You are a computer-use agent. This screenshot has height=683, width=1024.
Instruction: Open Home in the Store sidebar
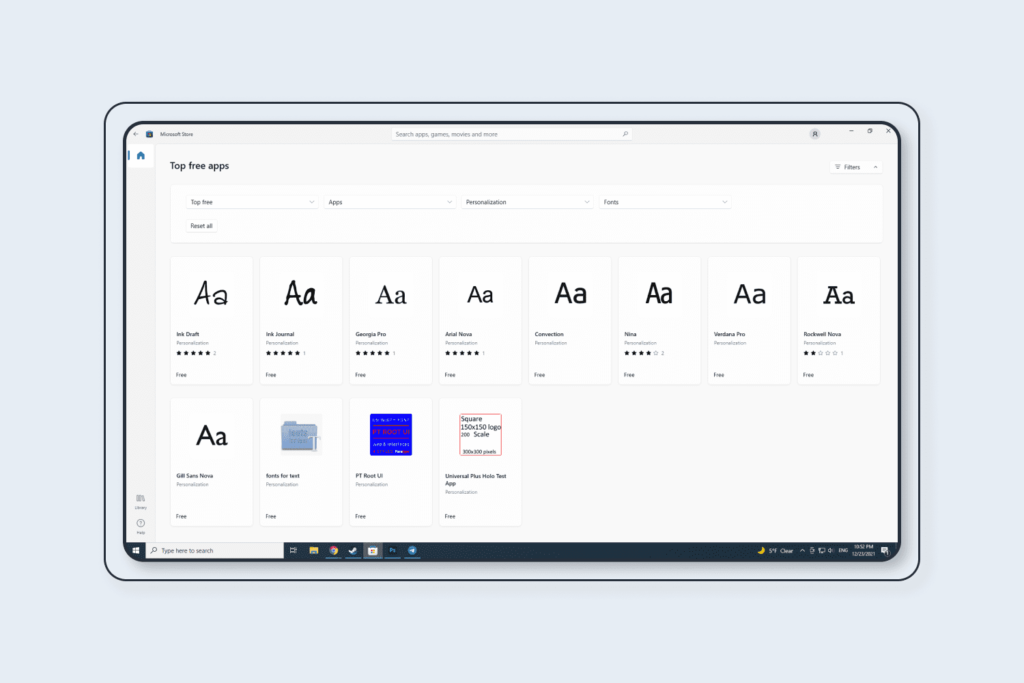click(x=140, y=156)
